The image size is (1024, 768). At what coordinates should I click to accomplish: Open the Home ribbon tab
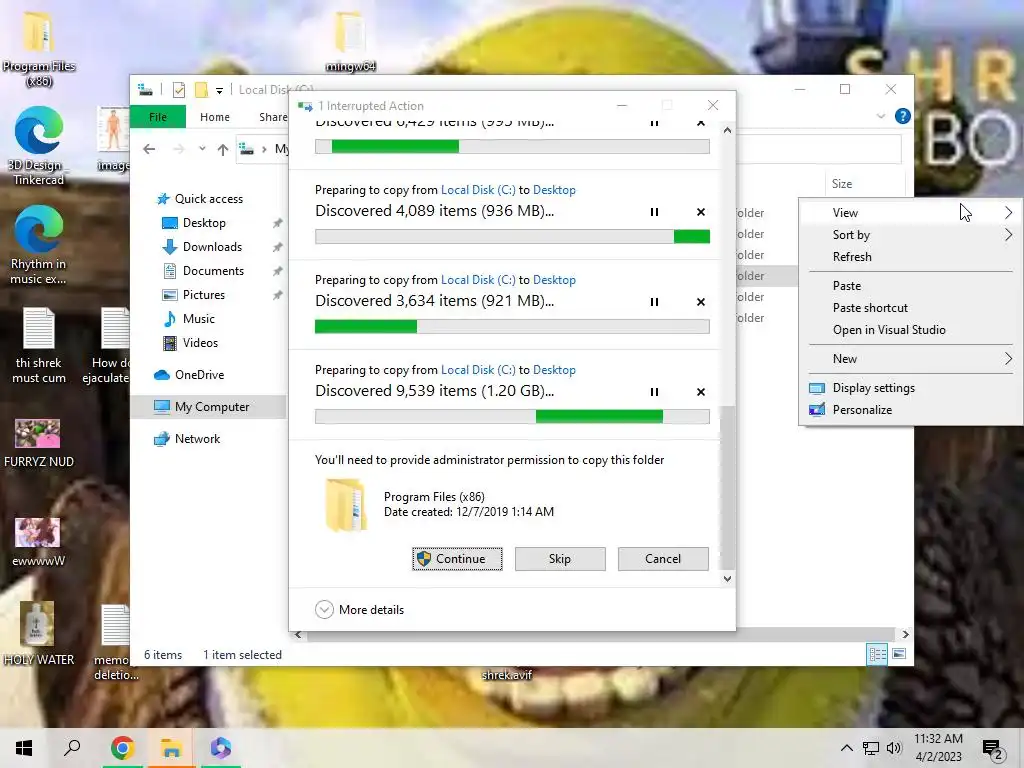(x=215, y=117)
